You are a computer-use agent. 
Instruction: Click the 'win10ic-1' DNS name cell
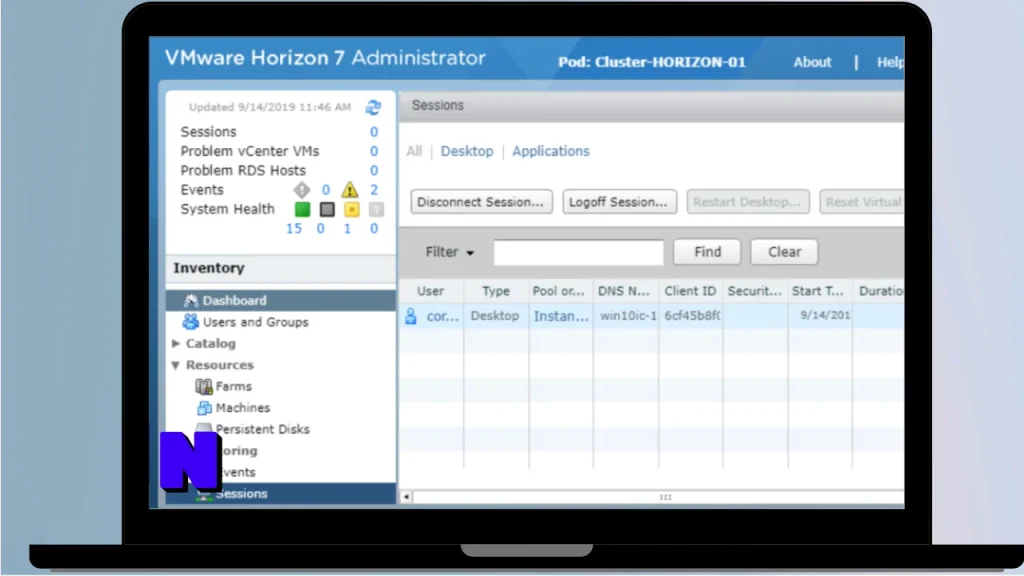[x=628, y=316]
